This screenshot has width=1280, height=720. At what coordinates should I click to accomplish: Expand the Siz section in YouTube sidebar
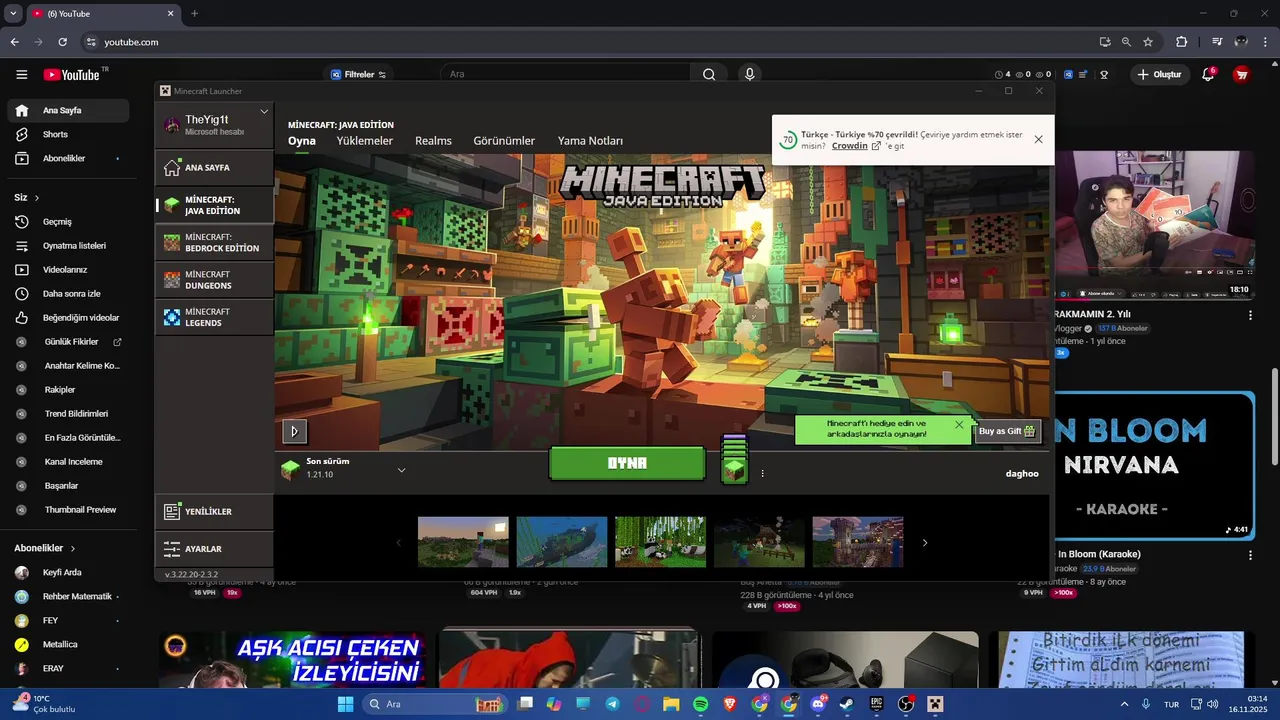[x=27, y=197]
